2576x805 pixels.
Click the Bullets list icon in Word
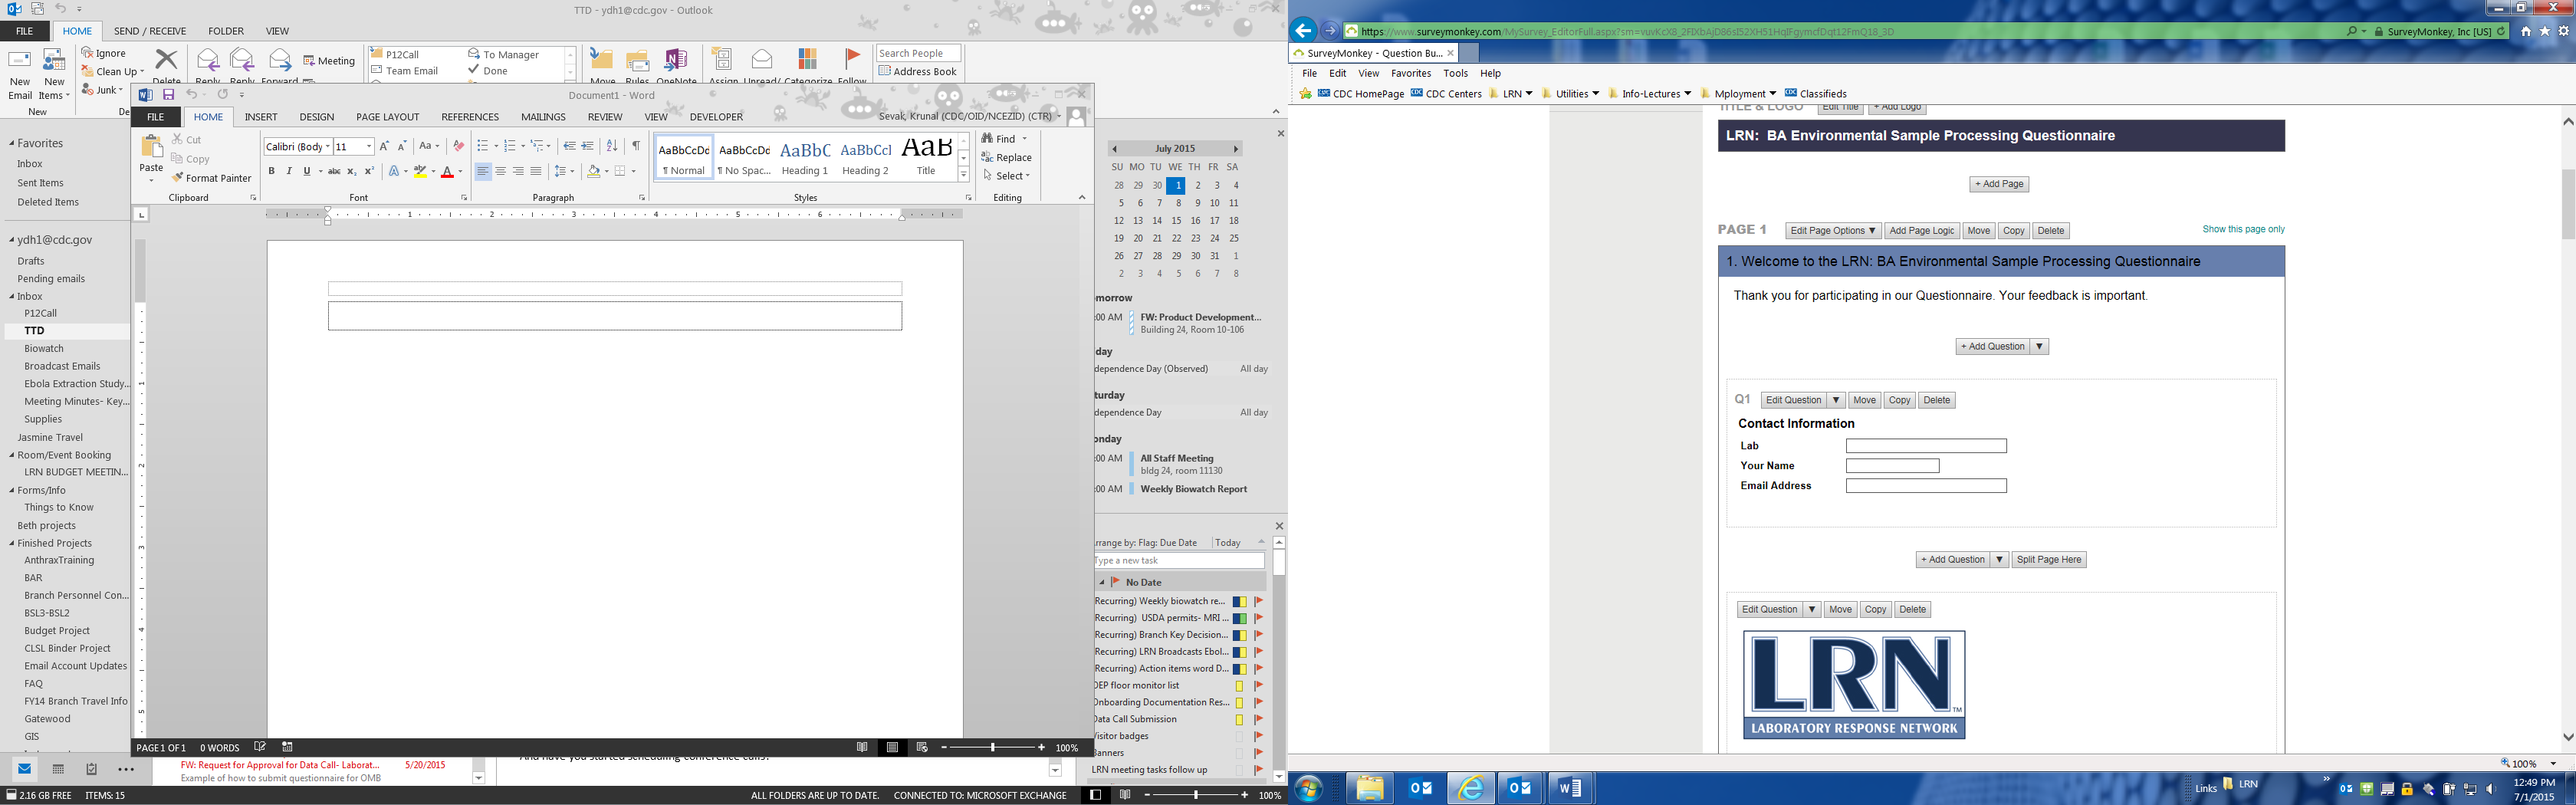pos(482,146)
